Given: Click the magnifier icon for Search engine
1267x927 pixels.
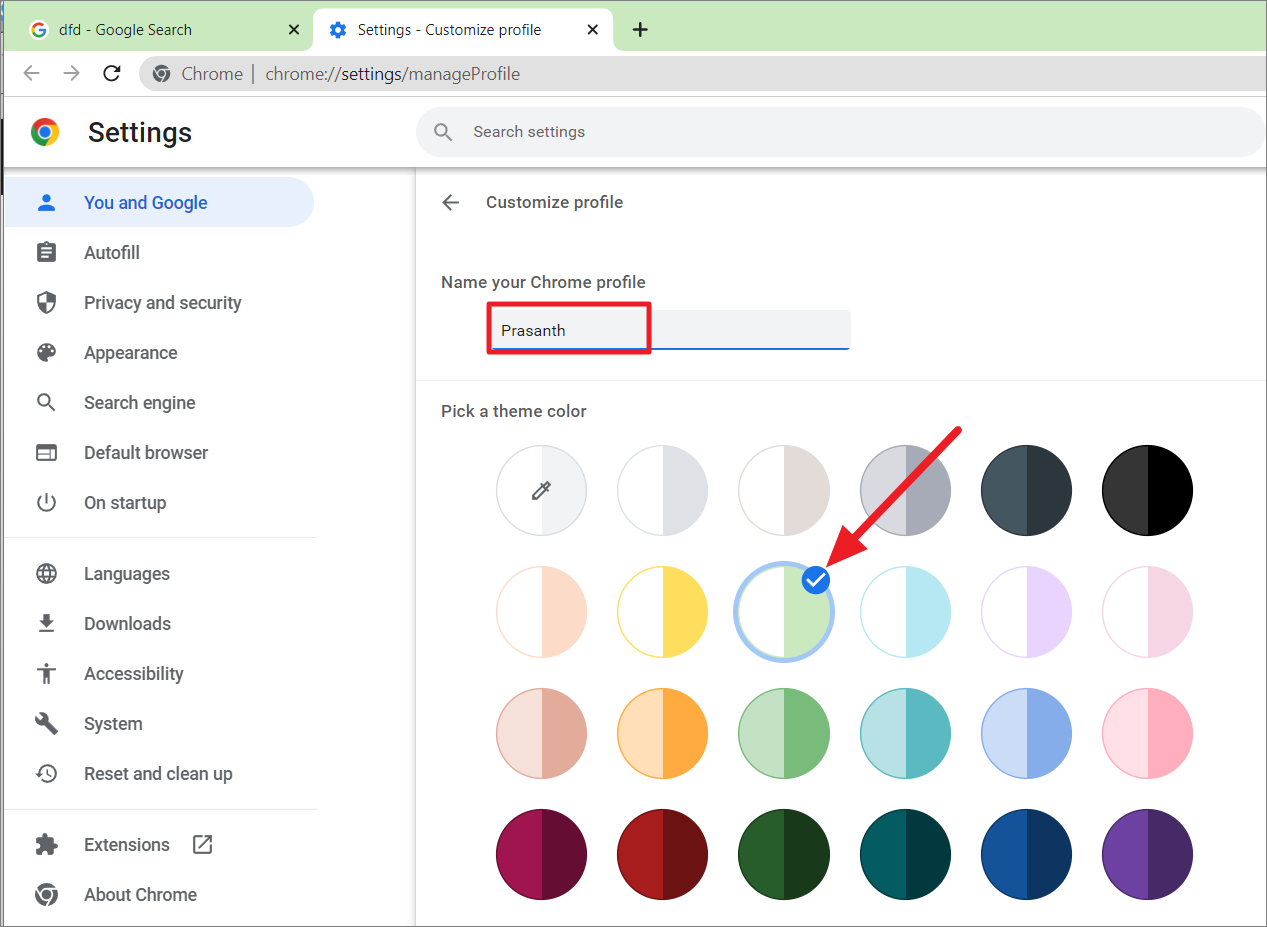Looking at the screenshot, I should click(x=46, y=402).
